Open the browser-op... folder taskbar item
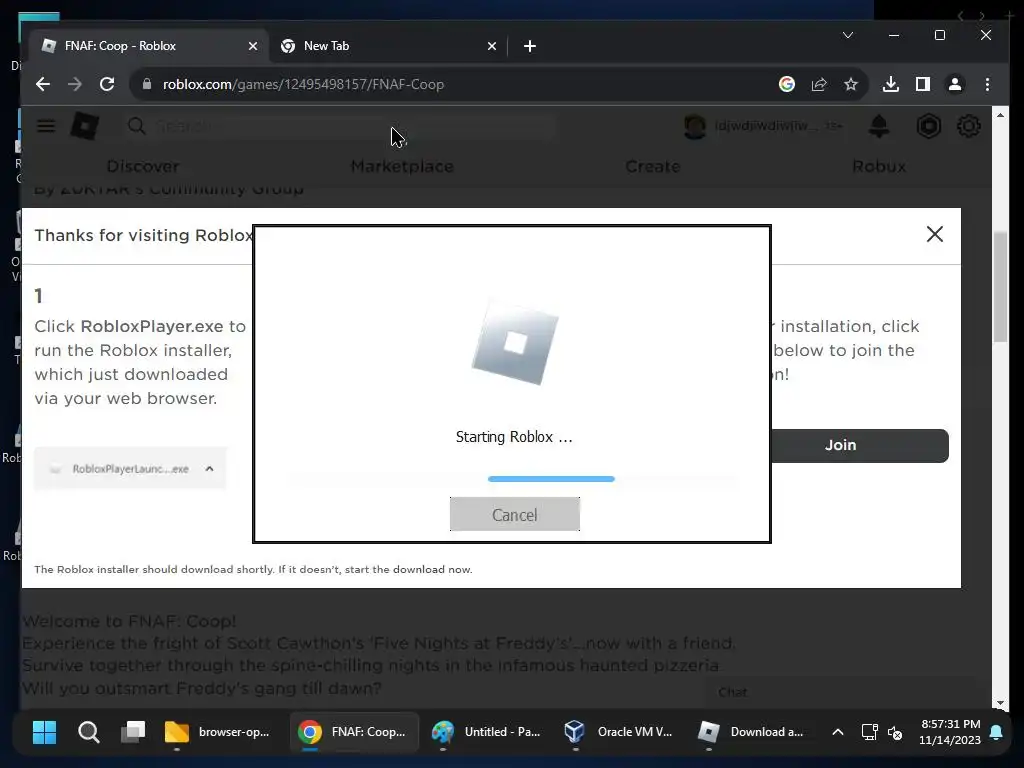The image size is (1024, 768). click(218, 732)
